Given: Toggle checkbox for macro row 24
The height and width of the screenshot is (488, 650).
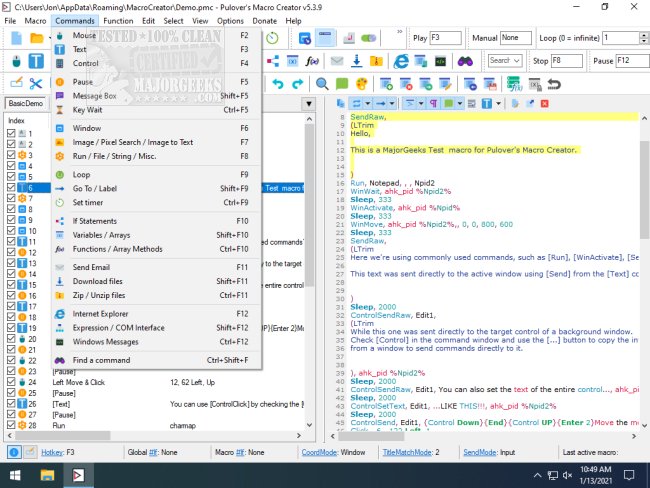Looking at the screenshot, I should tap(11, 381).
